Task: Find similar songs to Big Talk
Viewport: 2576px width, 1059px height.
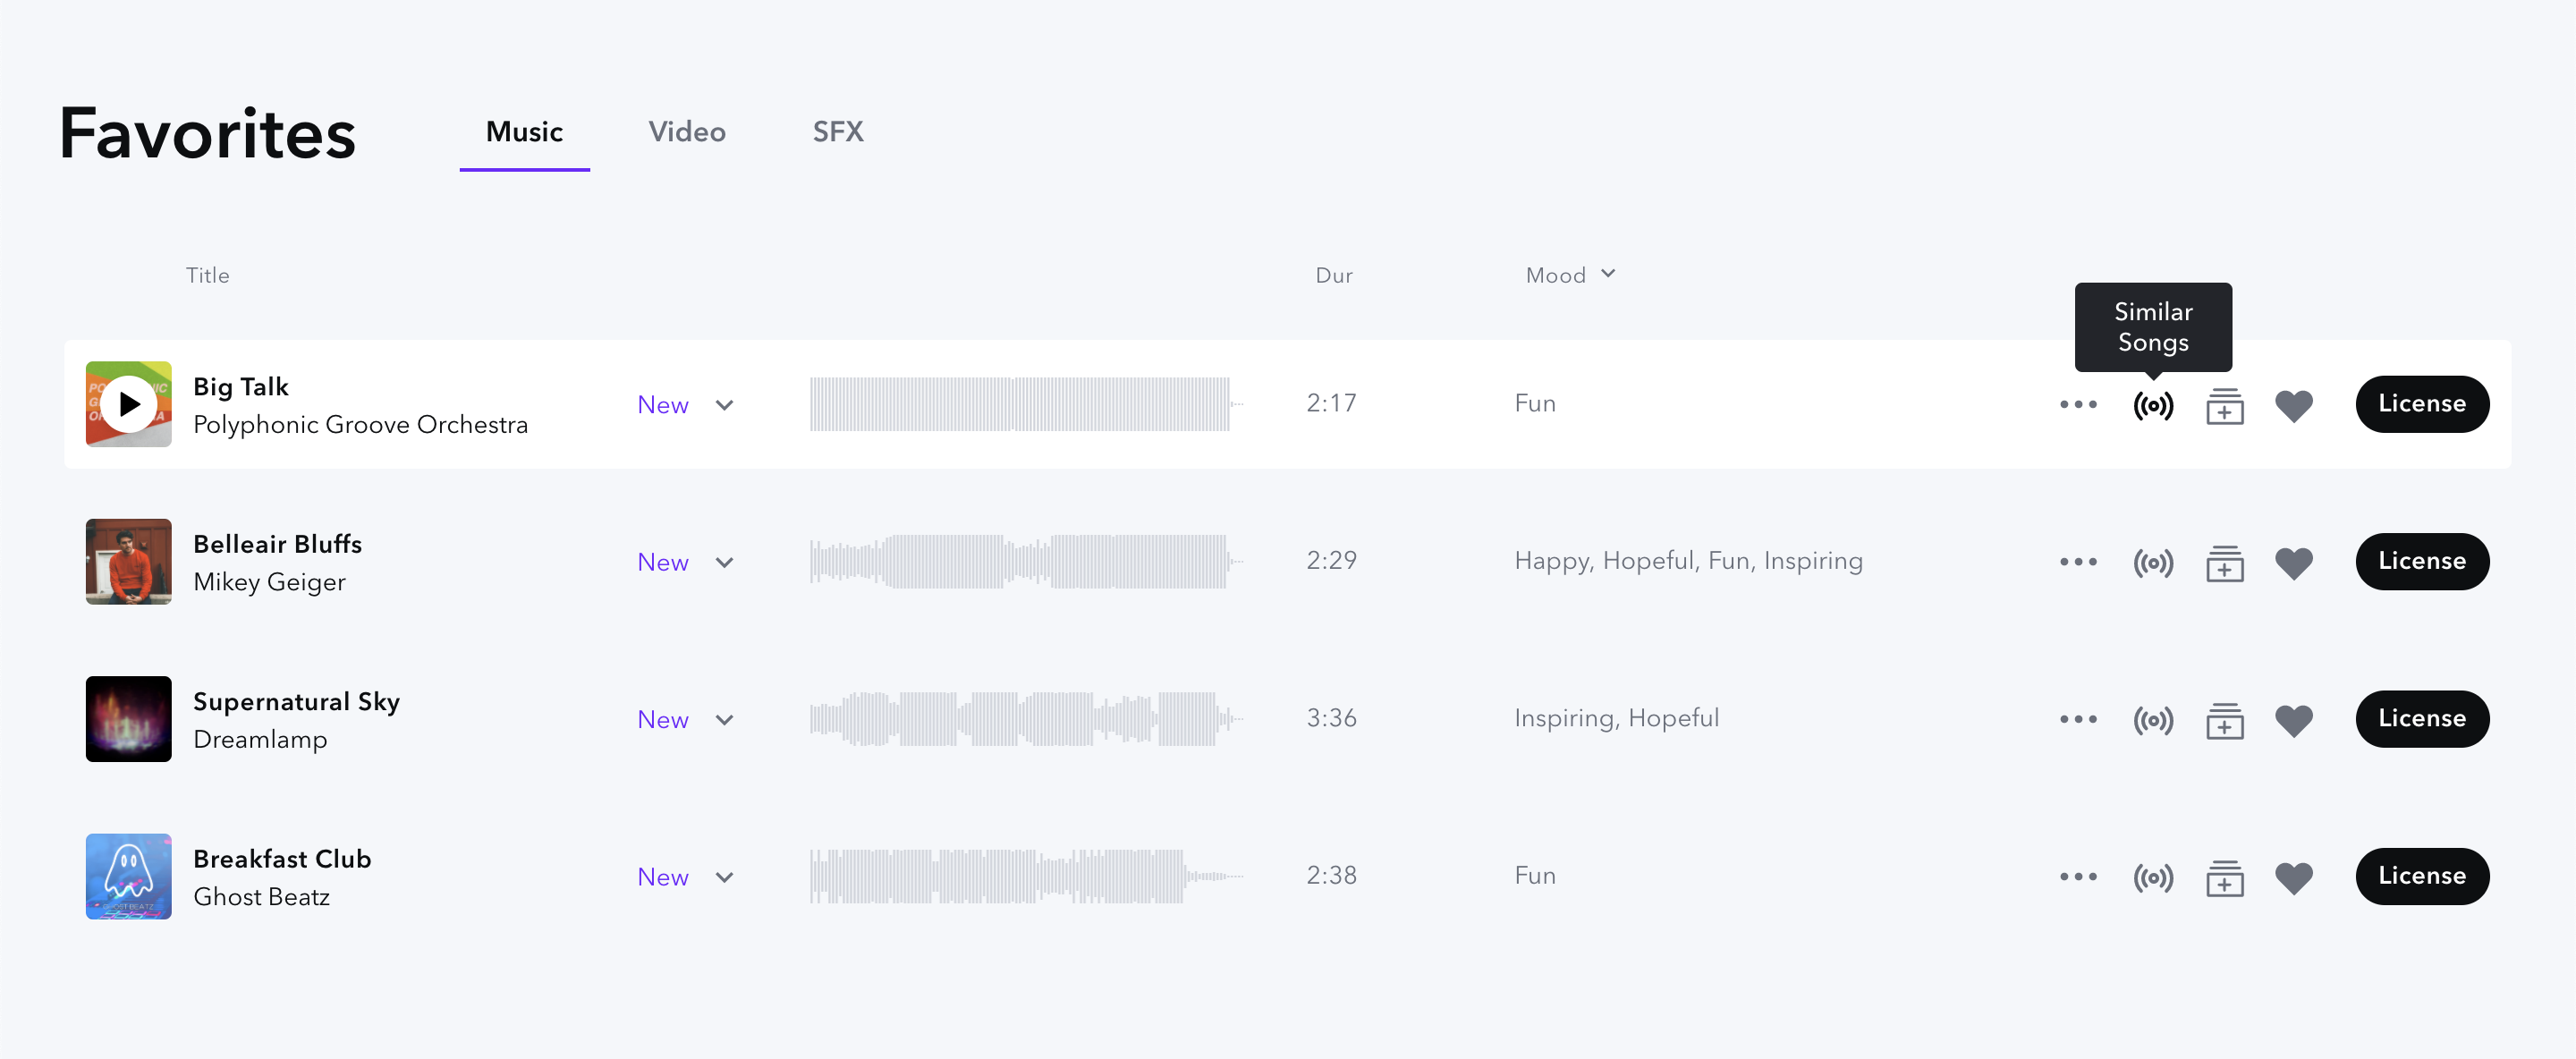Action: 2152,405
